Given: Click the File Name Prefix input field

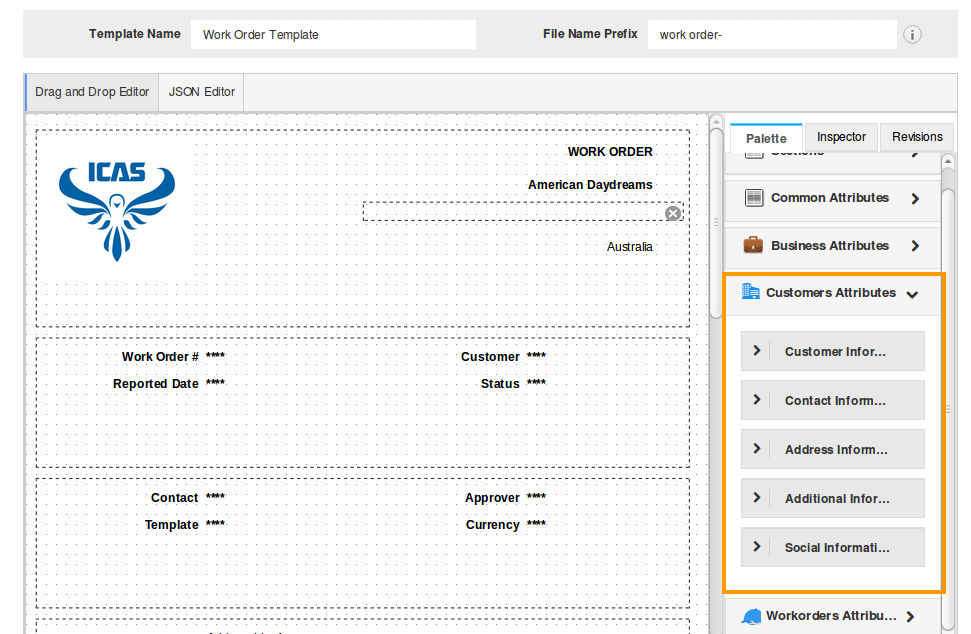Looking at the screenshot, I should [x=772, y=35].
